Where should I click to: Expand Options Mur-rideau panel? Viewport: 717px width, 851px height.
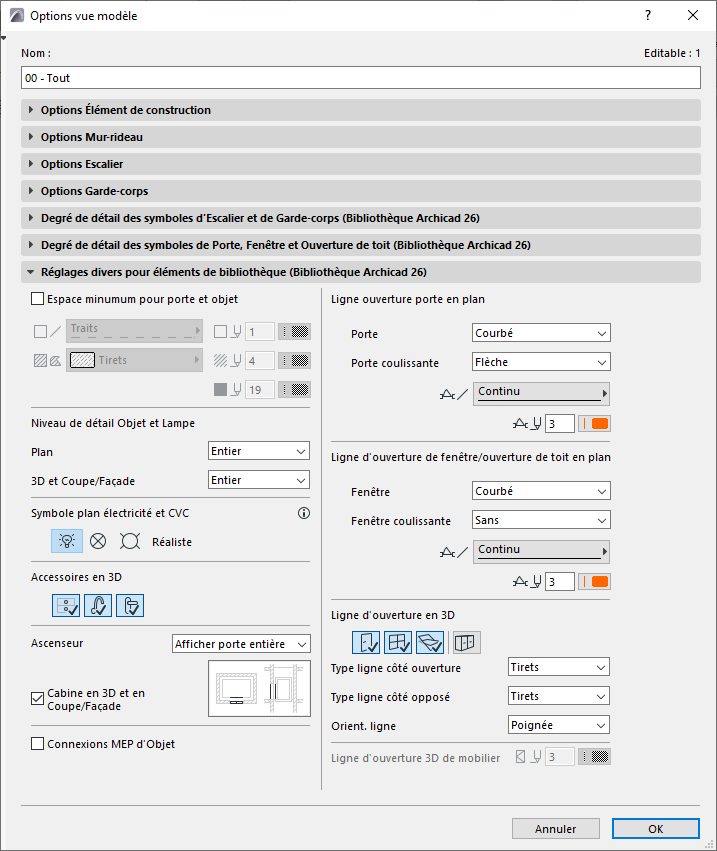[x=361, y=137]
